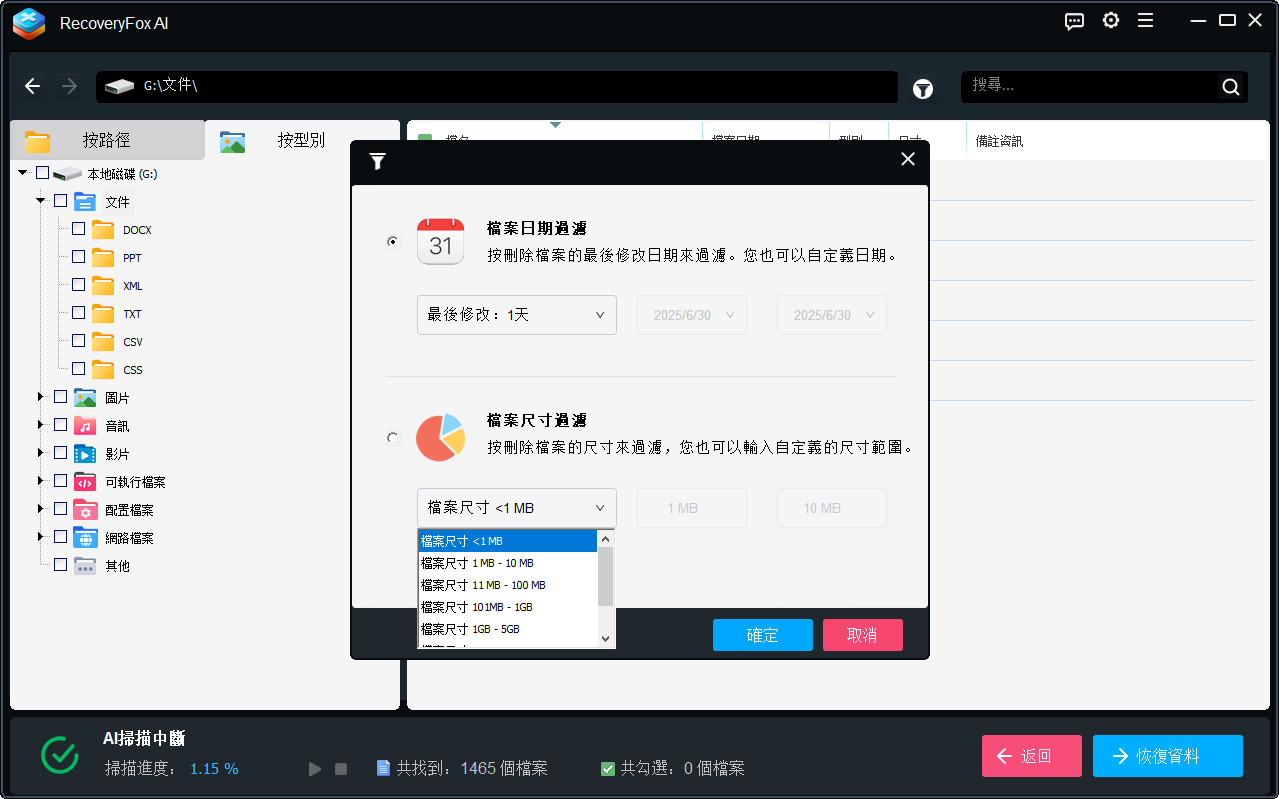Open the 最後修改：1天 dropdown

point(516,314)
